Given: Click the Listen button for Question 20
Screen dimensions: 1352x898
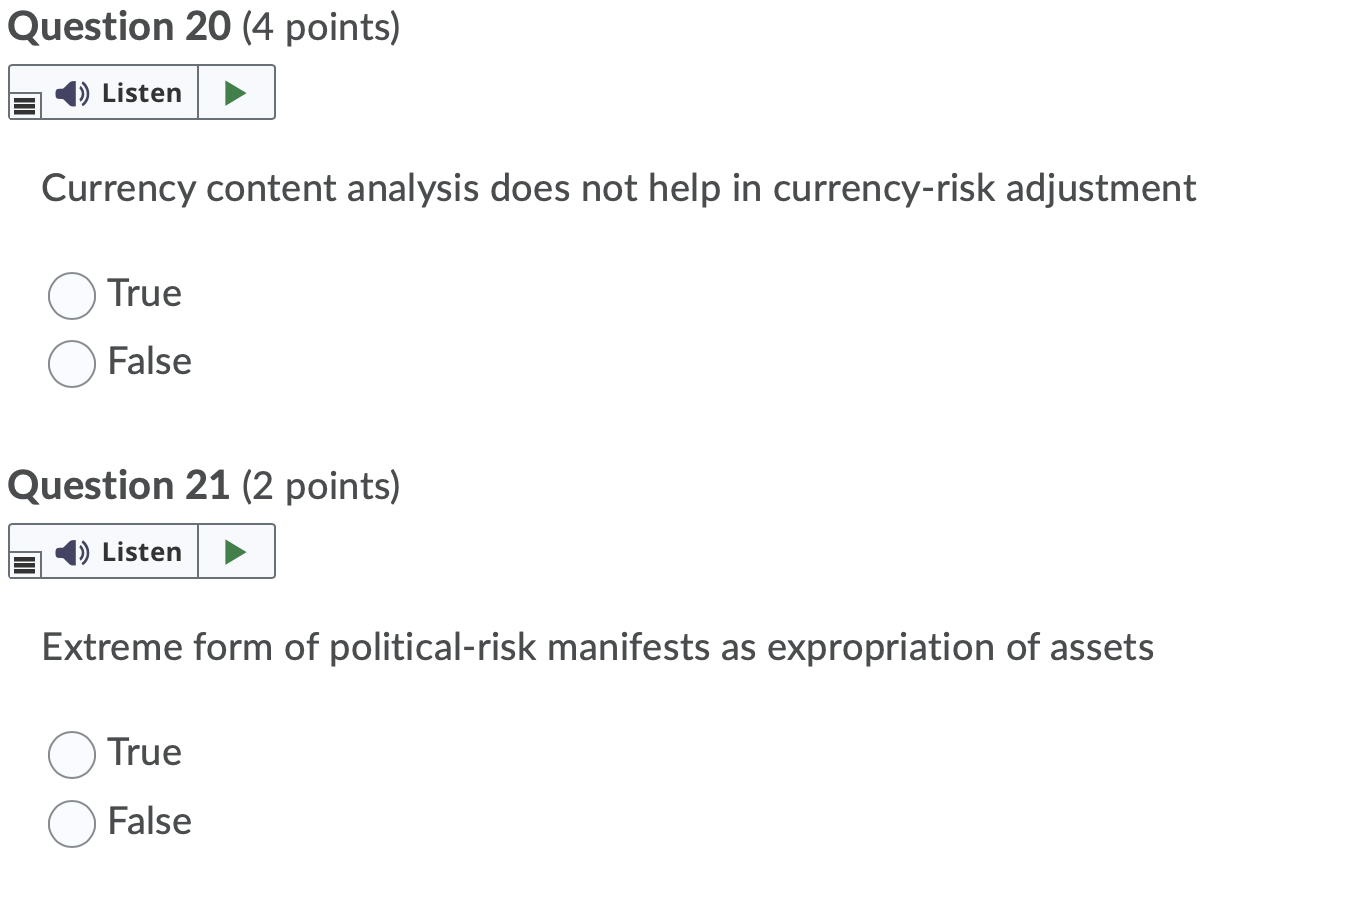Looking at the screenshot, I should (120, 92).
